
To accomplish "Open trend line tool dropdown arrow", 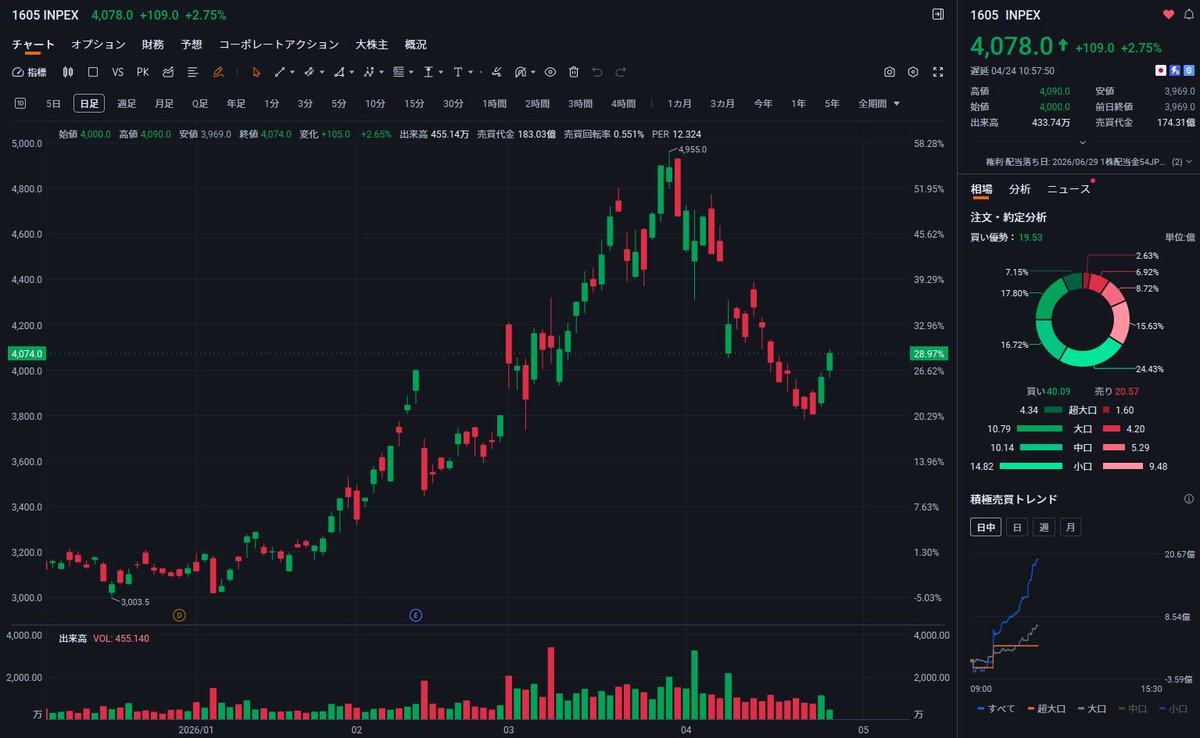I will 293,72.
